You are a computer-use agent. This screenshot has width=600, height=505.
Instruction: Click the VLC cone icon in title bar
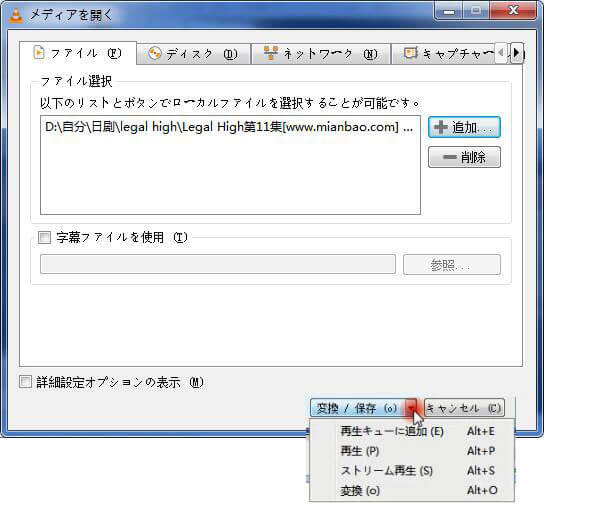(x=16, y=15)
